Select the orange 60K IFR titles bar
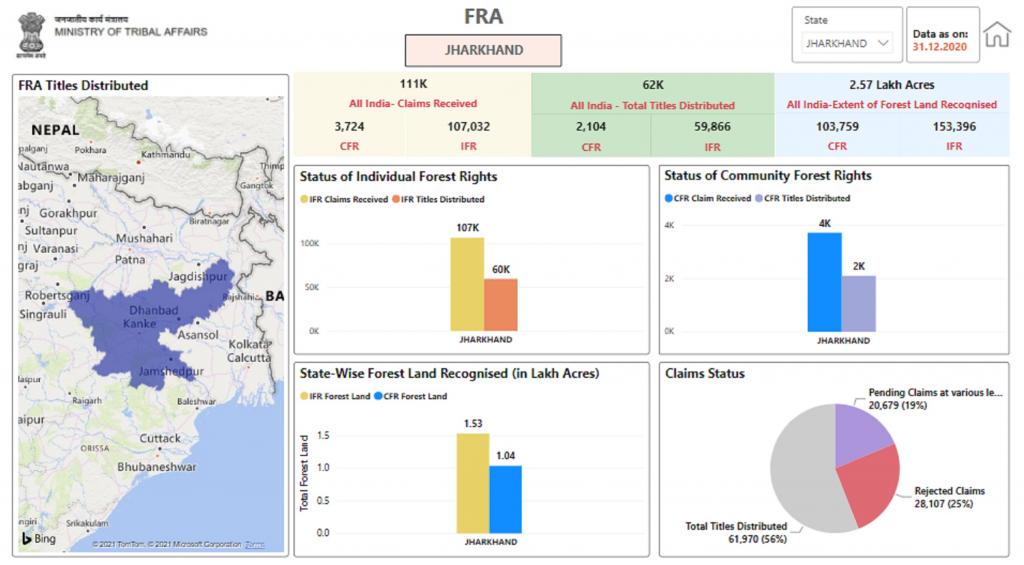The height and width of the screenshot is (565, 1024). [x=501, y=304]
